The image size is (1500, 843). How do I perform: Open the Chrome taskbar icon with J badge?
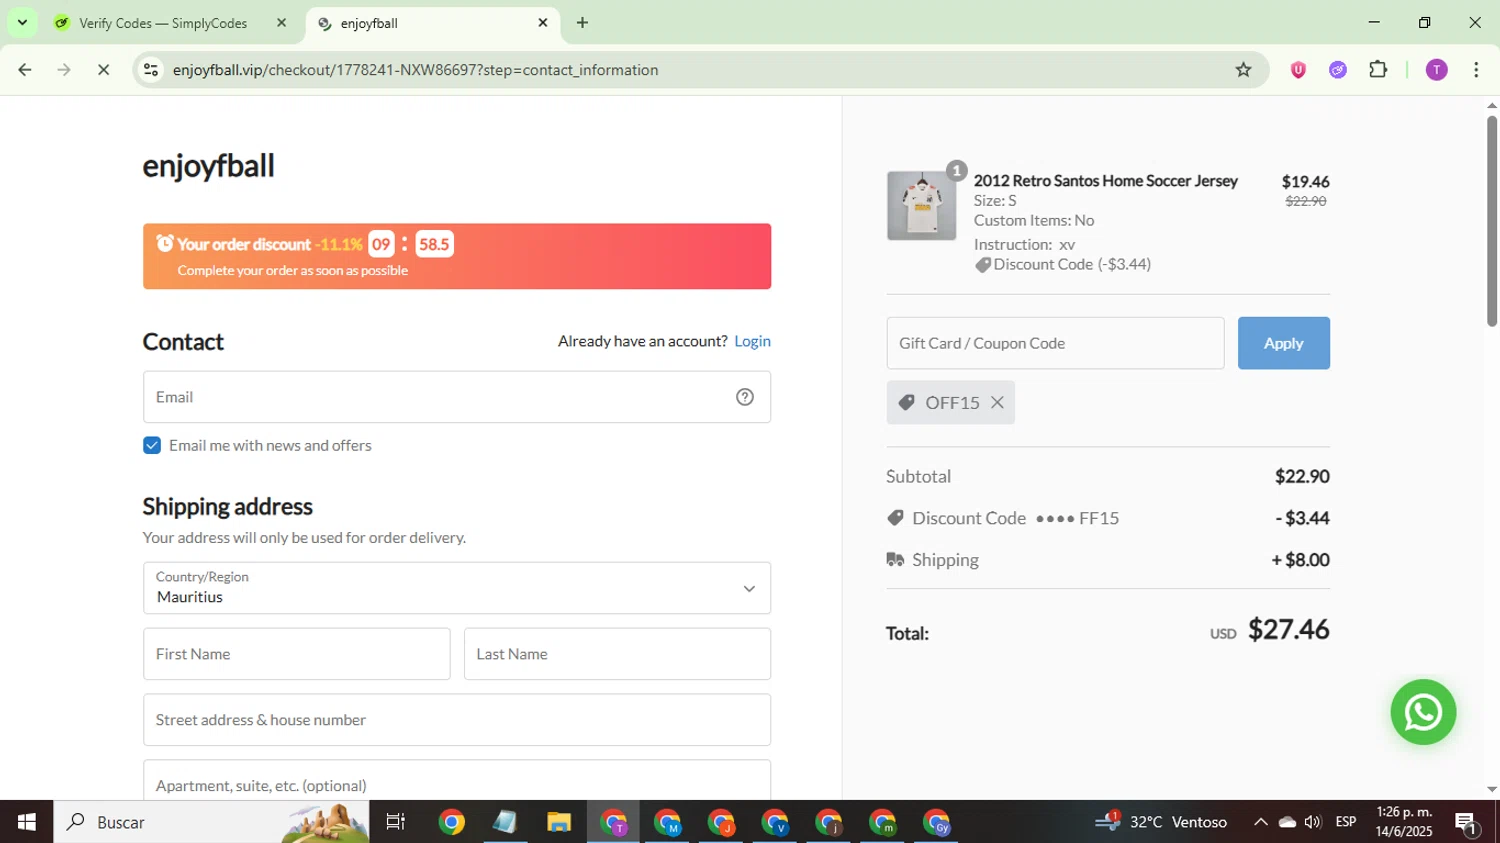(721, 822)
